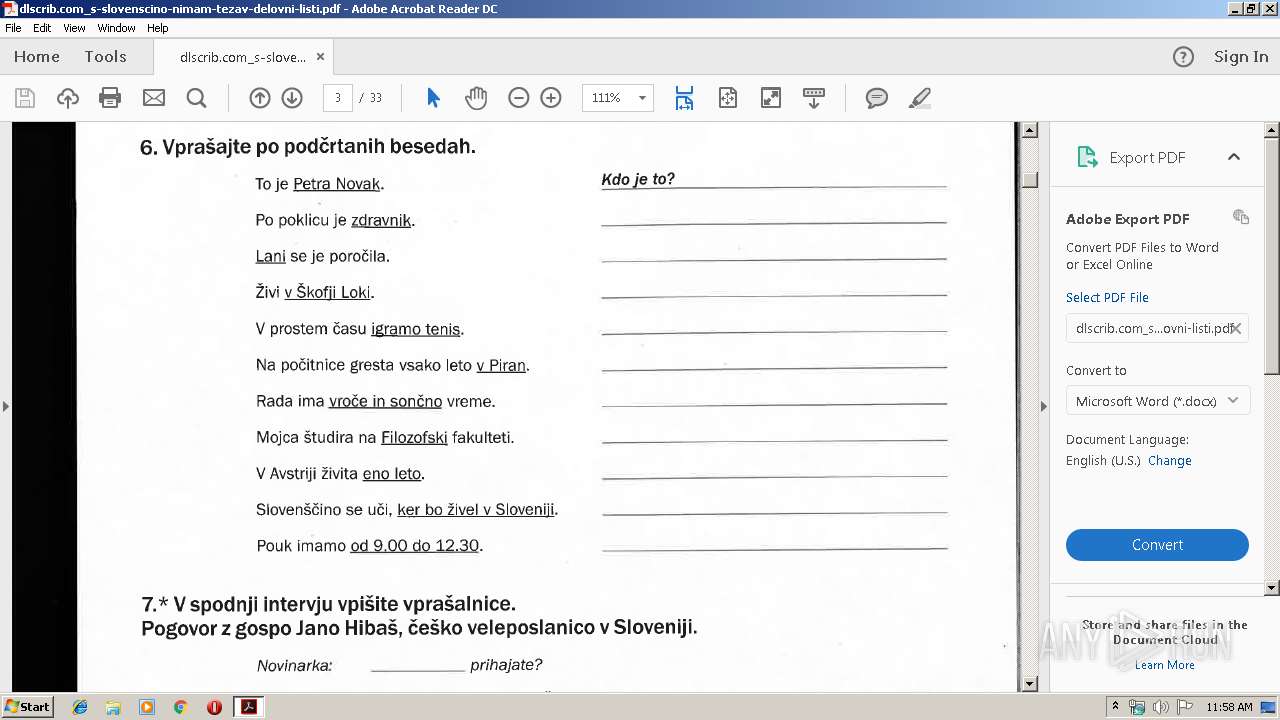This screenshot has height=720, width=1280.
Task: Select the highlight pen tool
Action: pos(920,98)
